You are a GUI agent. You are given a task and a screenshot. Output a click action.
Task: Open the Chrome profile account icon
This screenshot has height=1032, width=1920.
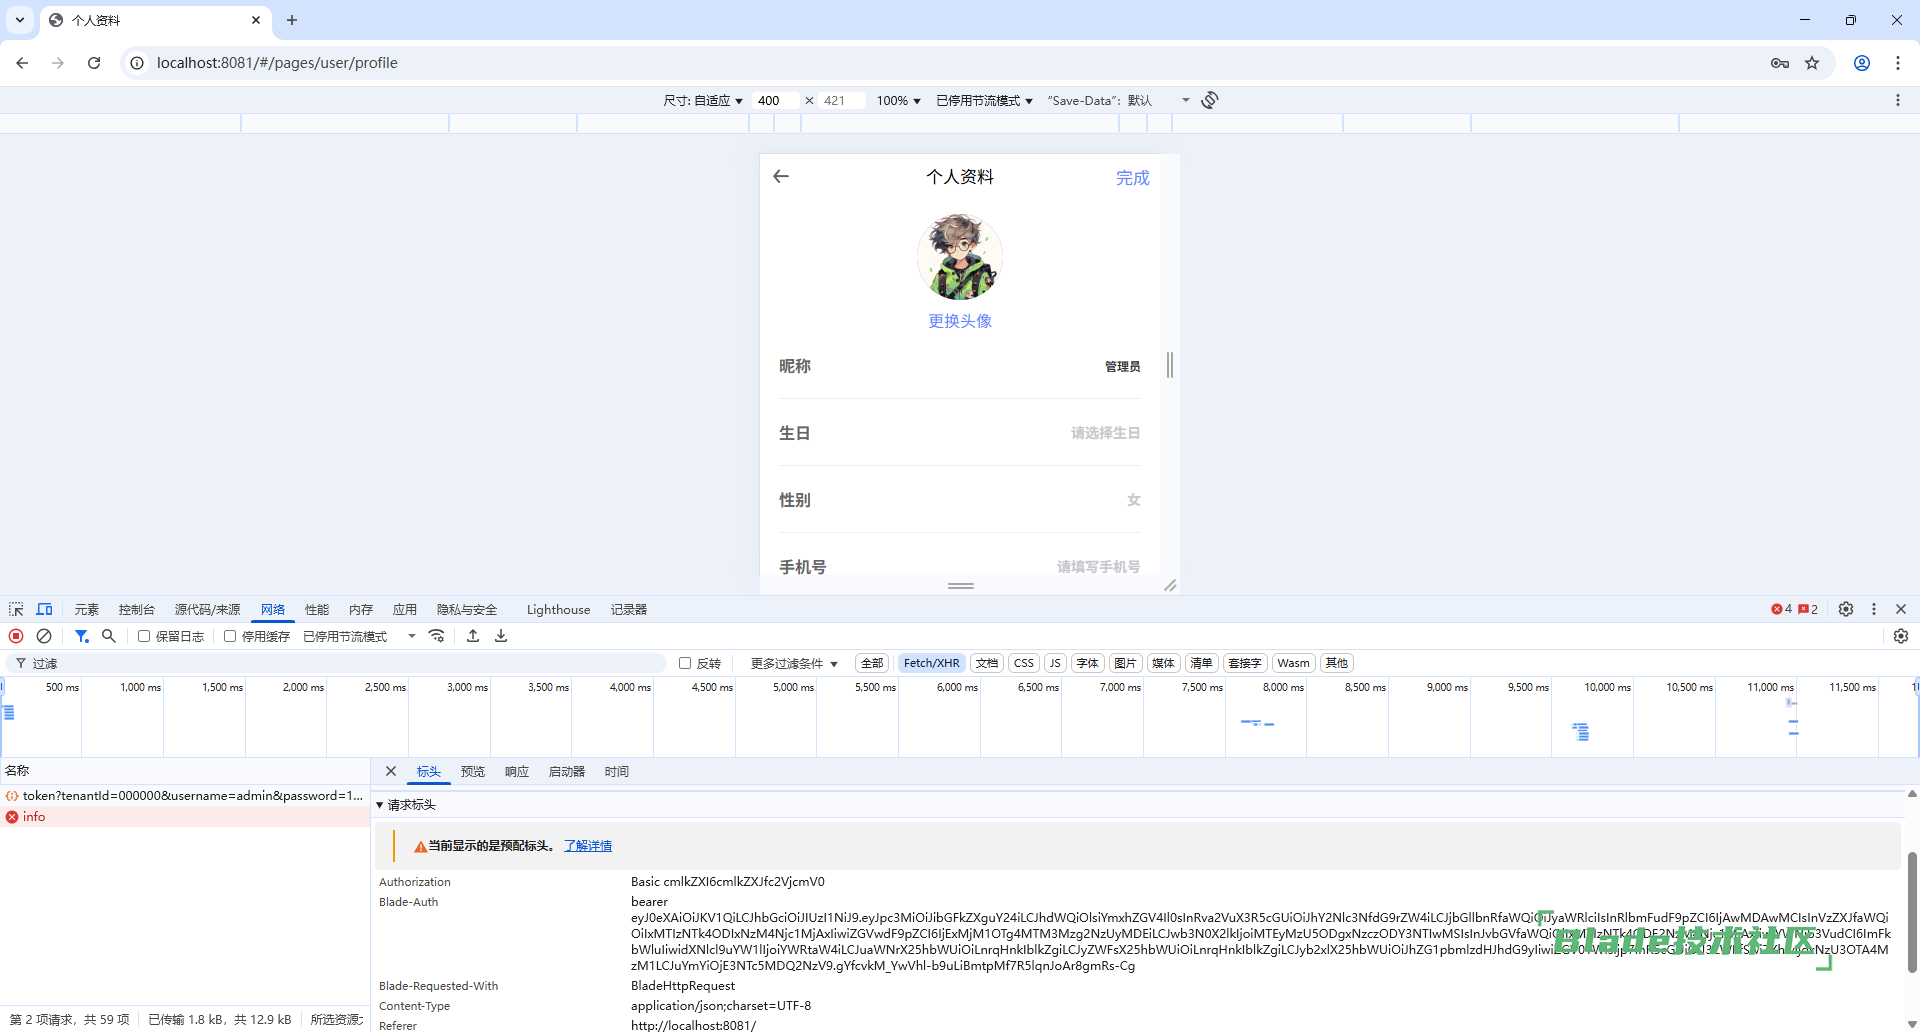coord(1862,63)
